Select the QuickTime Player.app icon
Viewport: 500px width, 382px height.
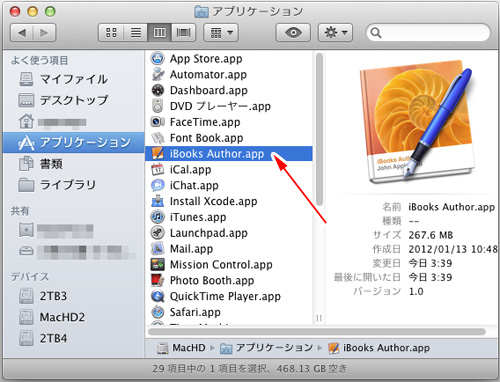pyautogui.click(x=157, y=296)
